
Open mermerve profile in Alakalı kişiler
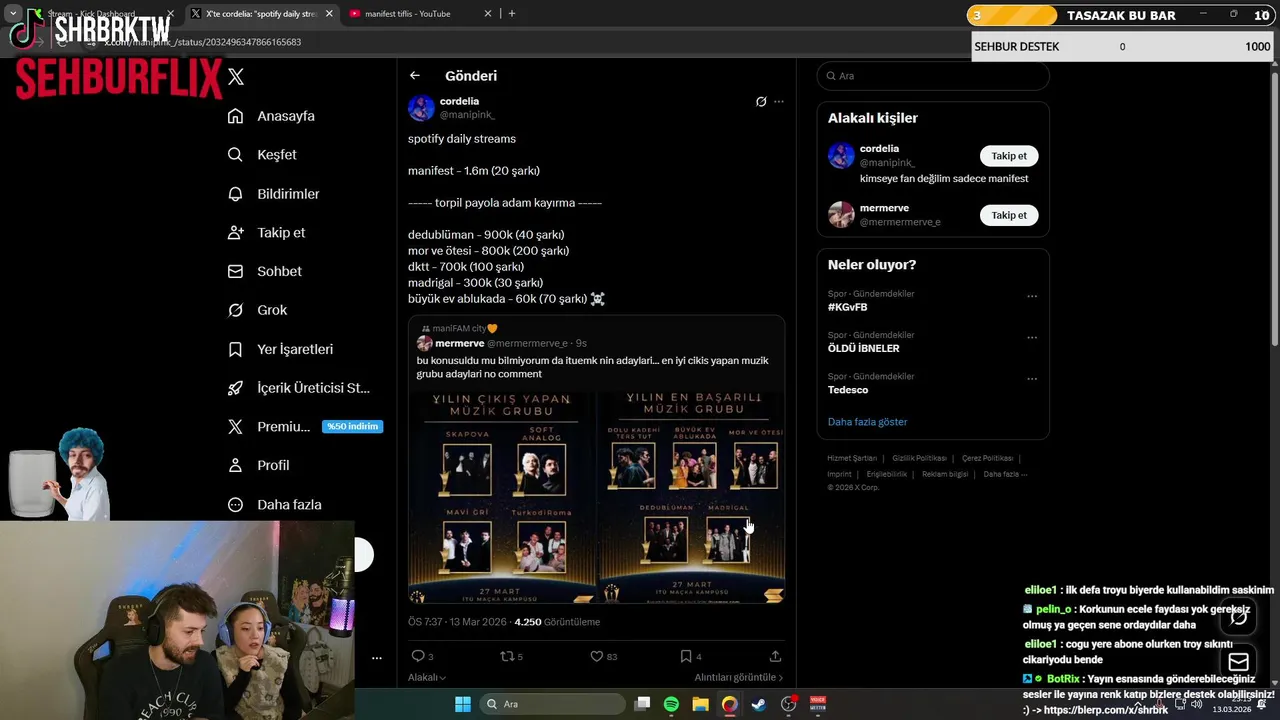pos(884,208)
